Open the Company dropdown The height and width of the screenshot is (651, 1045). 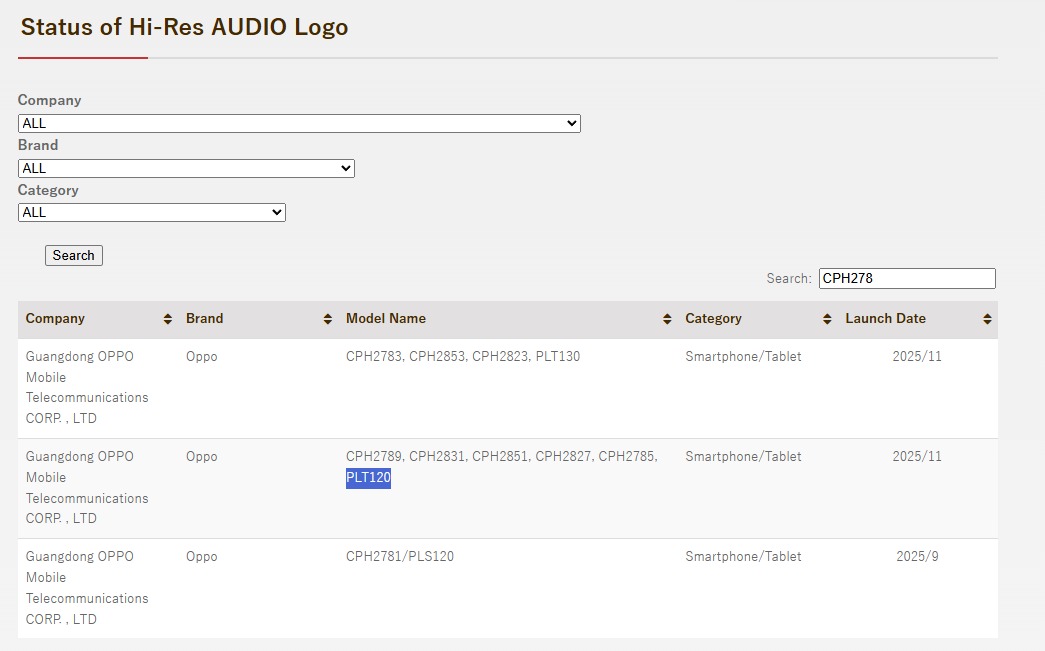click(298, 124)
